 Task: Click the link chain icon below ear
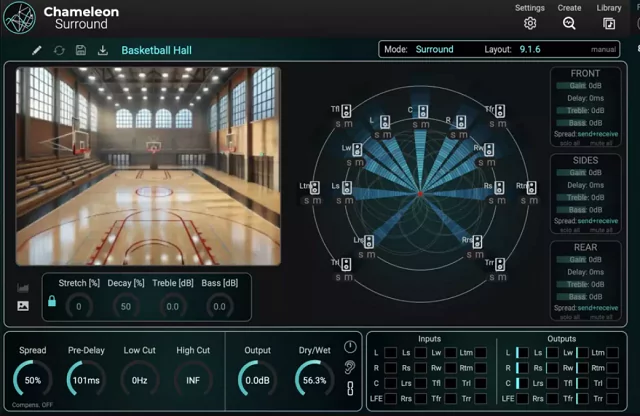click(x=350, y=388)
